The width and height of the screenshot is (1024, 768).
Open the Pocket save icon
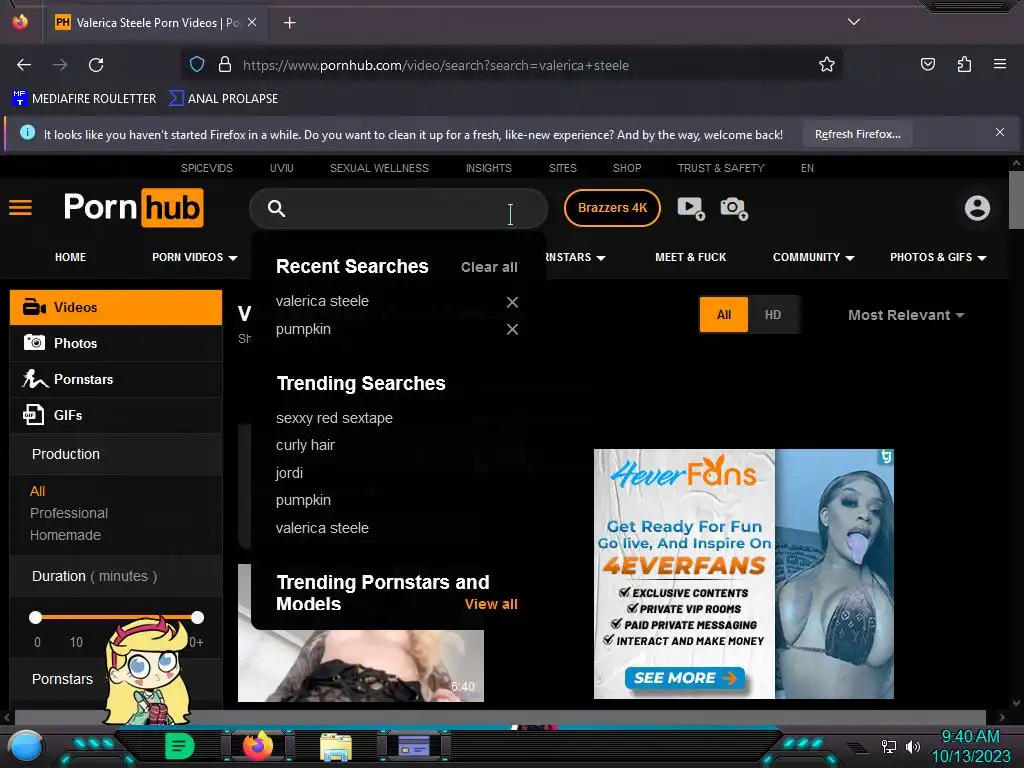click(x=927, y=64)
